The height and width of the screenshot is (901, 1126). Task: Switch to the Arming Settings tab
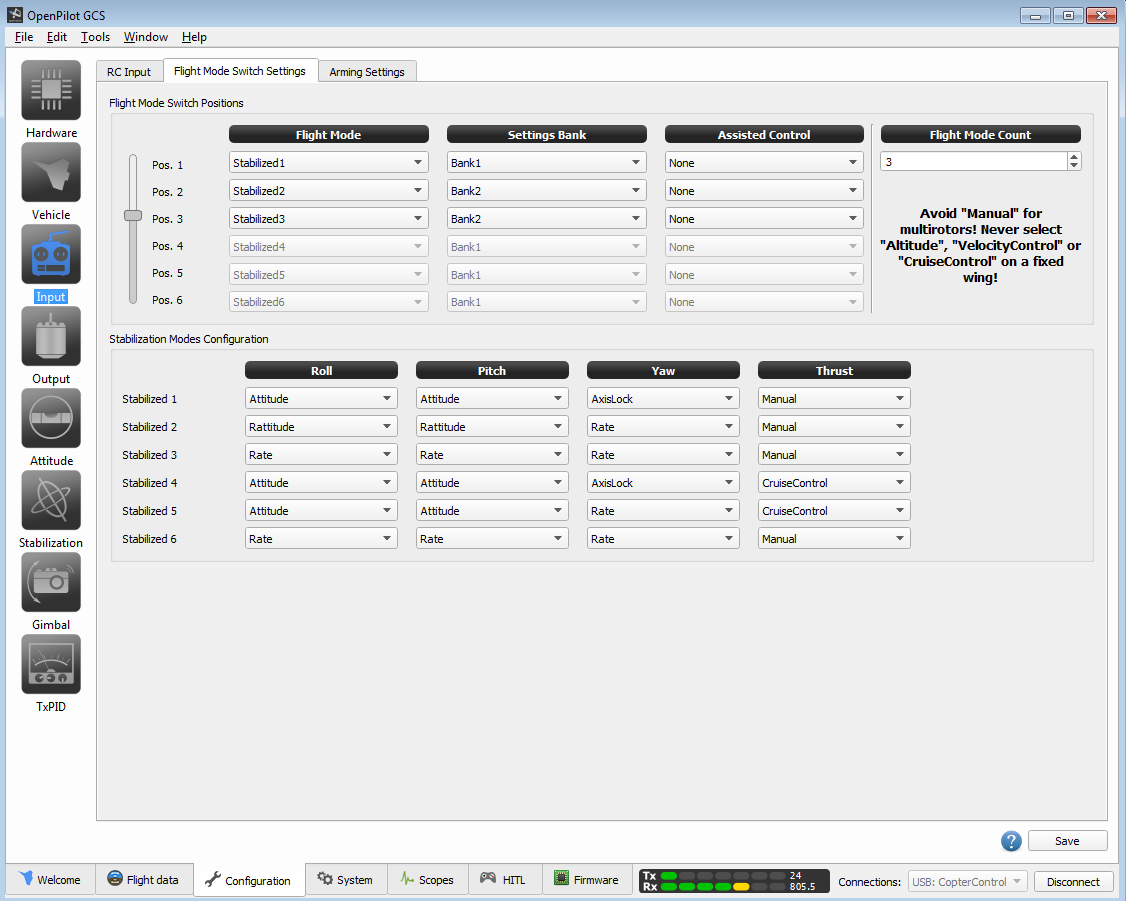pyautogui.click(x=367, y=72)
